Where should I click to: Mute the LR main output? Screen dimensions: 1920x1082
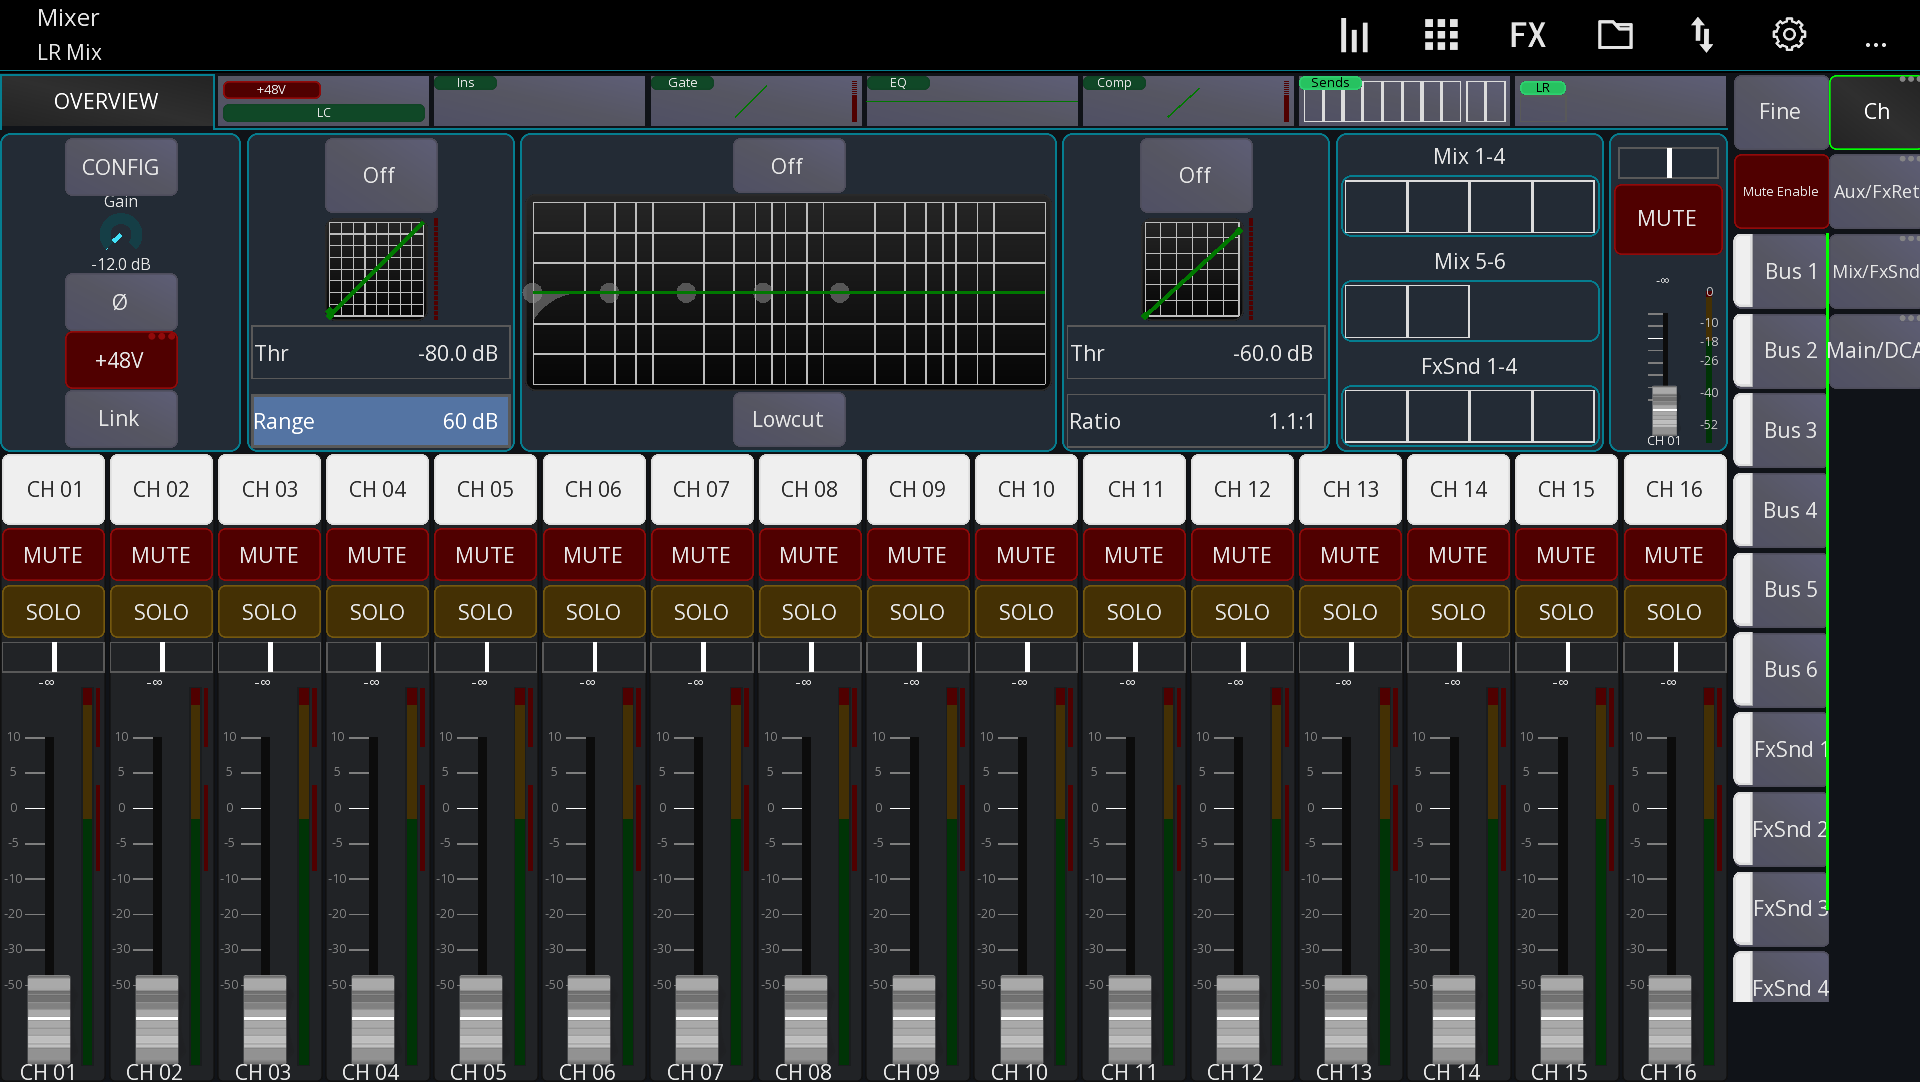(1668, 219)
